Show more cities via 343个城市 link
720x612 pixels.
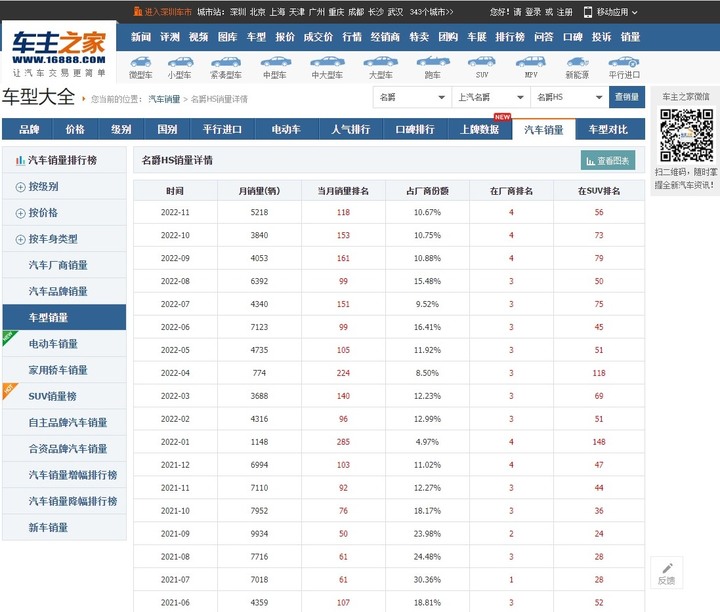[431, 12]
